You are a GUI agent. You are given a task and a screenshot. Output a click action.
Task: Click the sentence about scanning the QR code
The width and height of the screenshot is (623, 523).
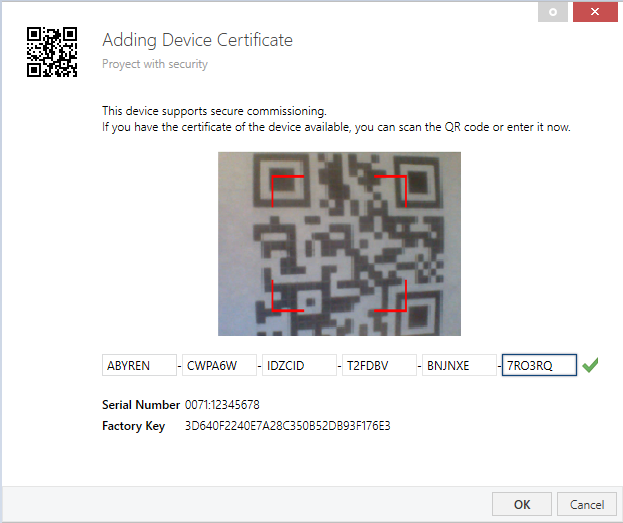336,127
